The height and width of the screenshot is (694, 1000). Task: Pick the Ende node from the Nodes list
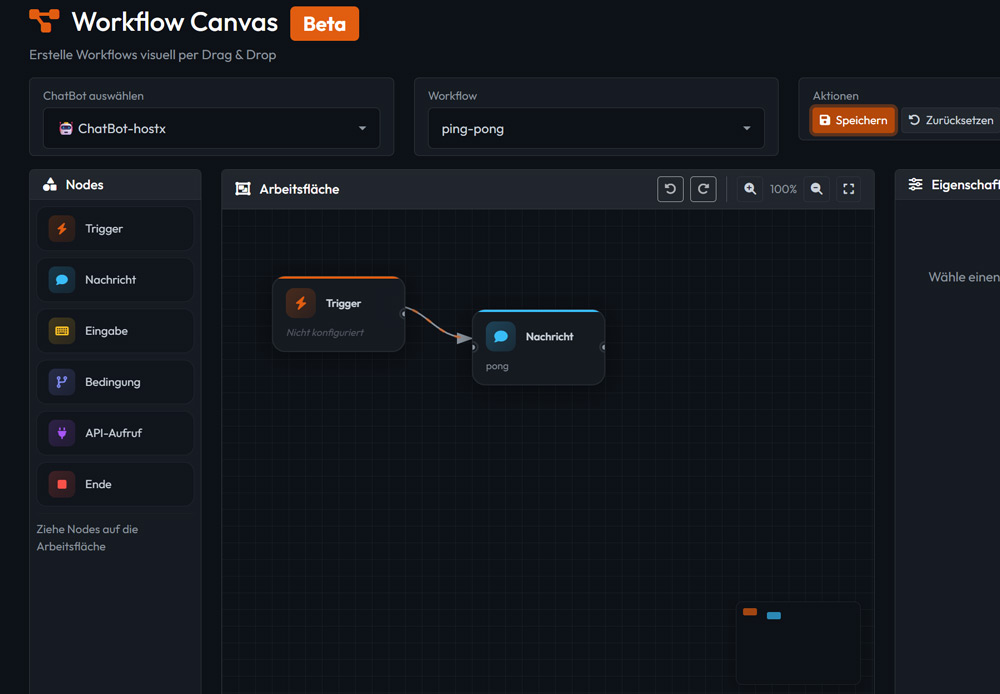tap(114, 483)
